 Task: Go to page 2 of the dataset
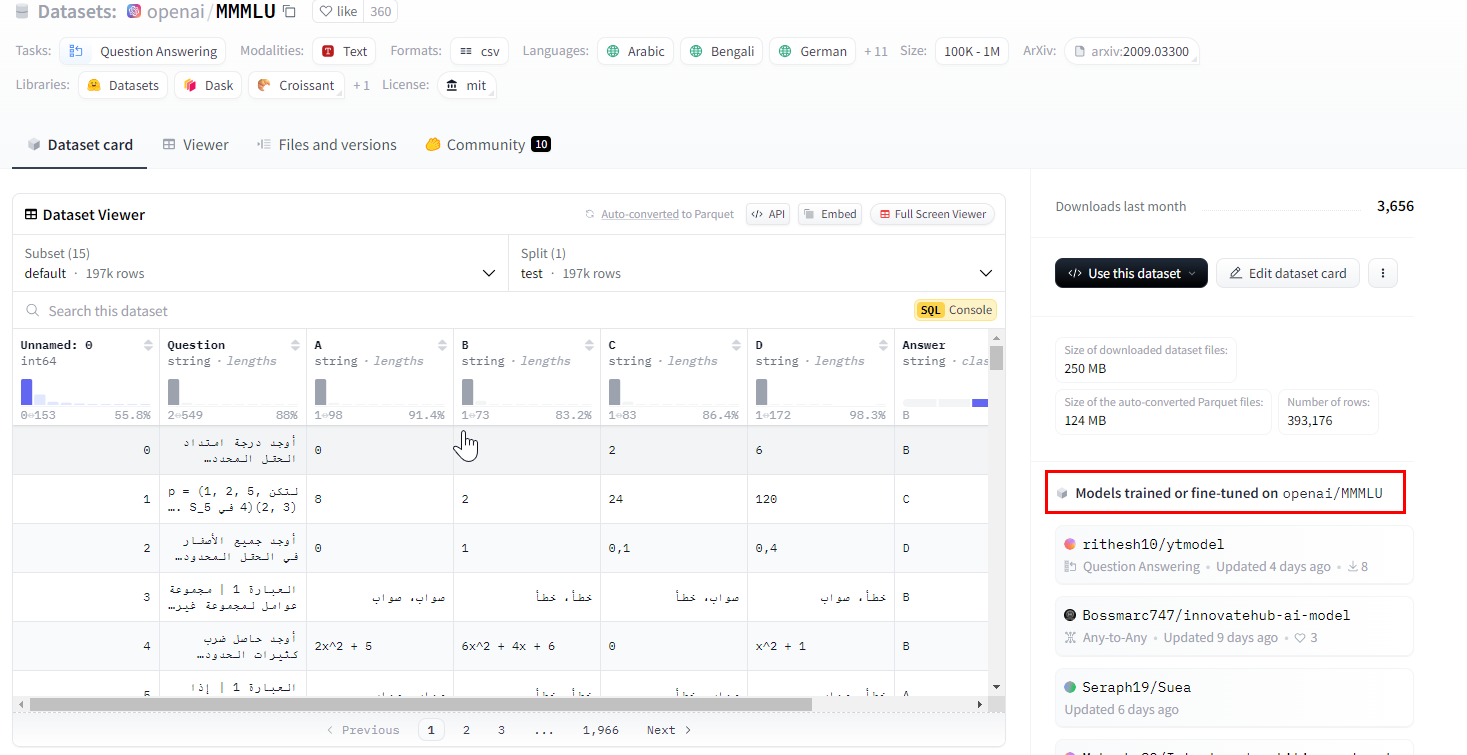466,730
